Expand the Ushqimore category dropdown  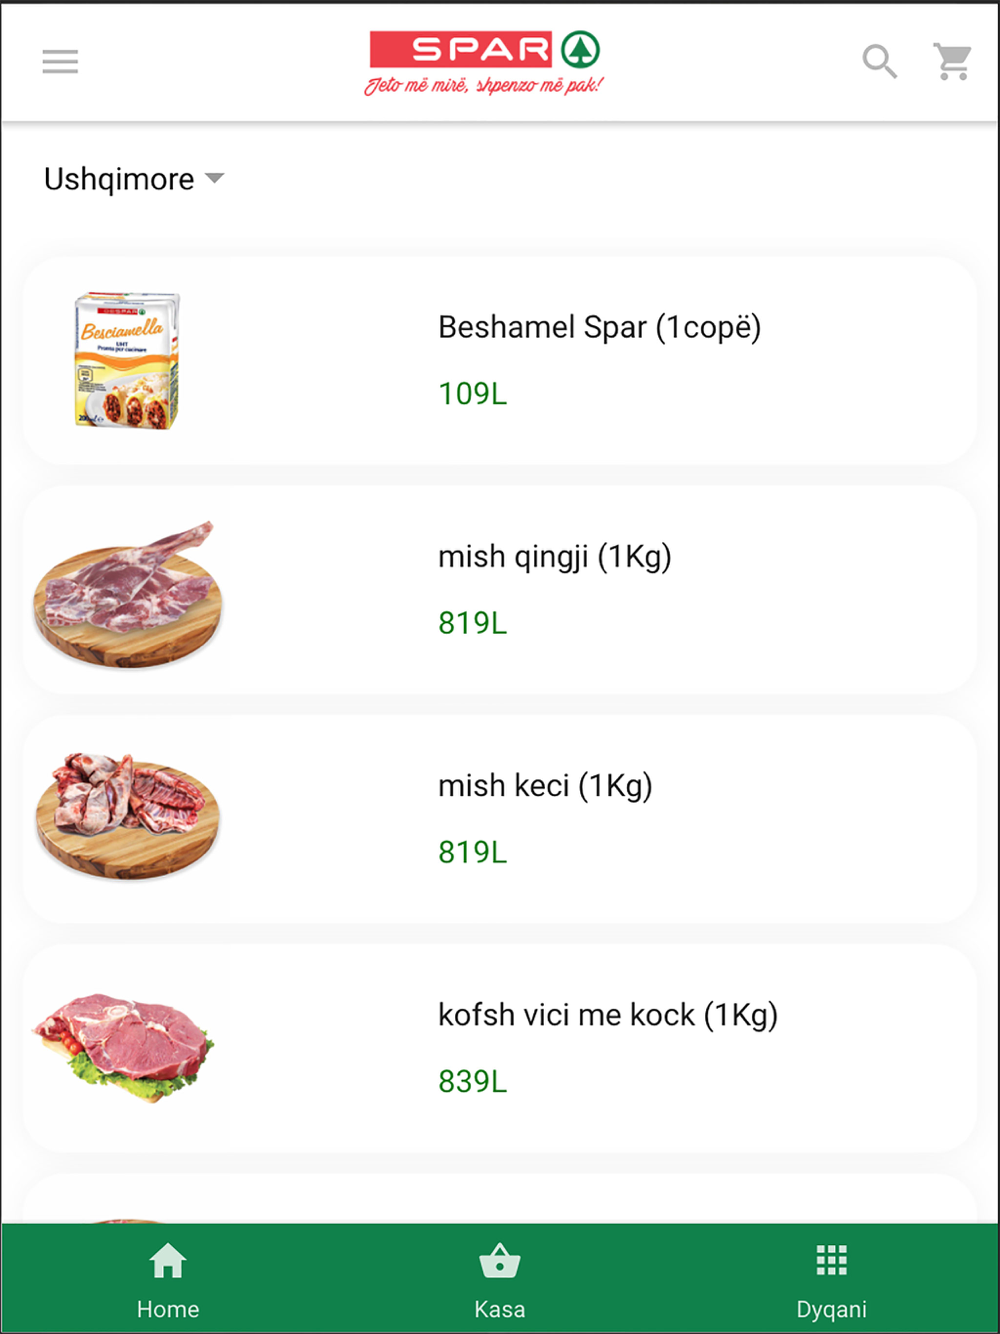point(134,179)
